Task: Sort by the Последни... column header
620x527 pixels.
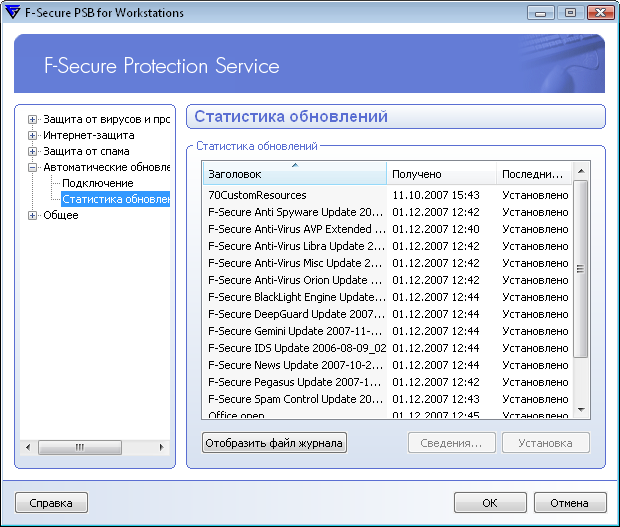Action: coord(534,174)
